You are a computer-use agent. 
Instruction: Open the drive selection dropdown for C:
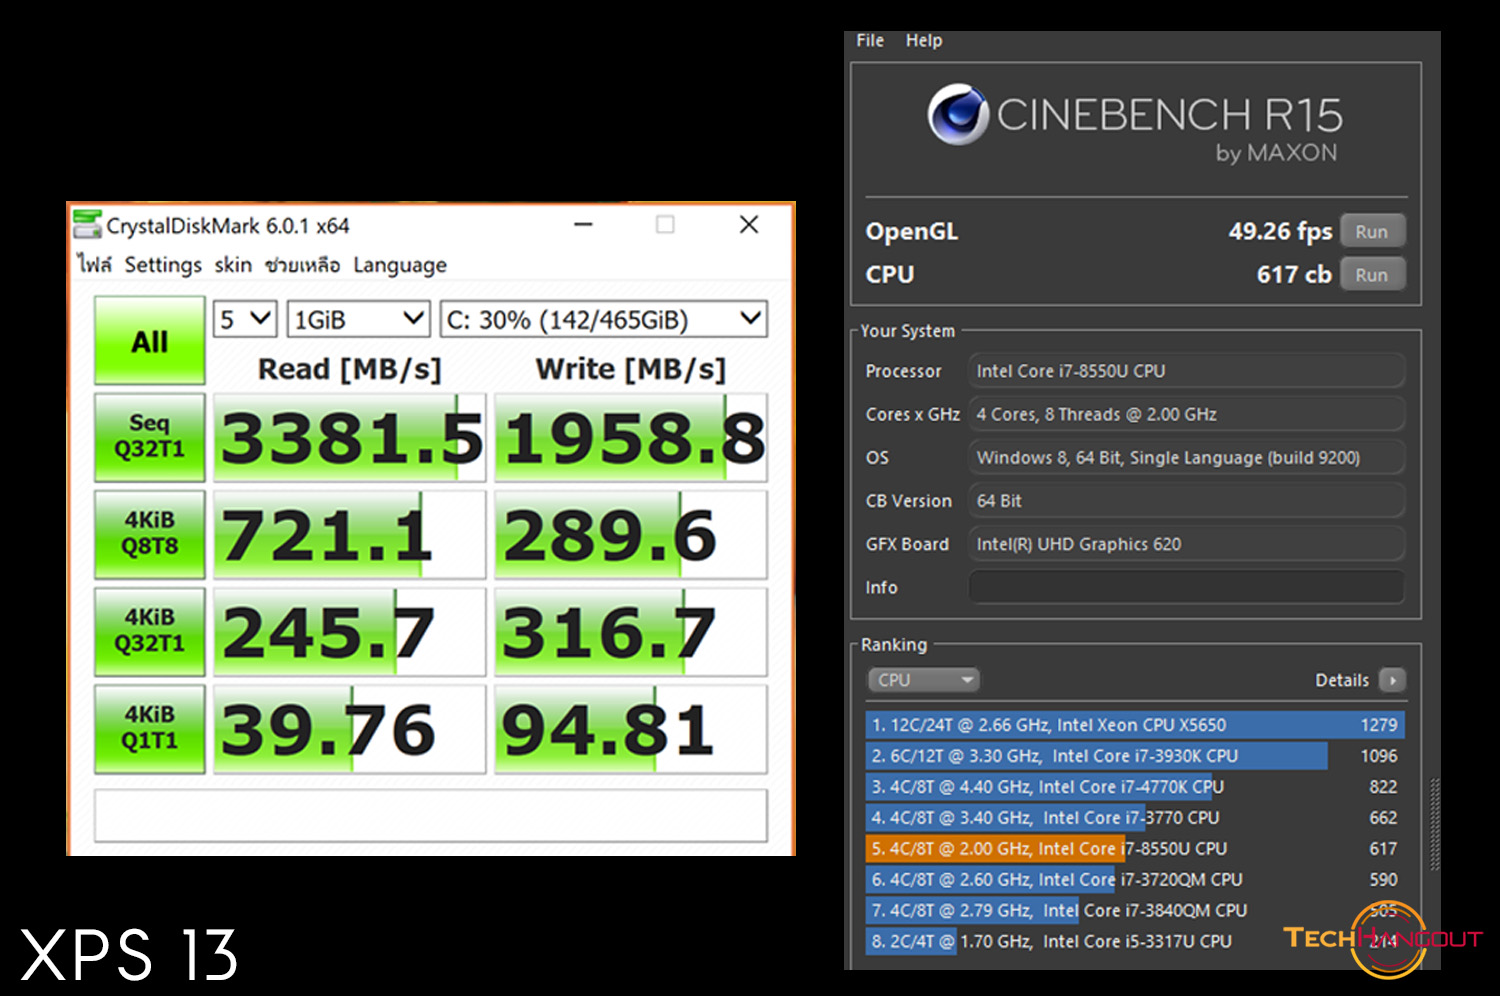(604, 319)
